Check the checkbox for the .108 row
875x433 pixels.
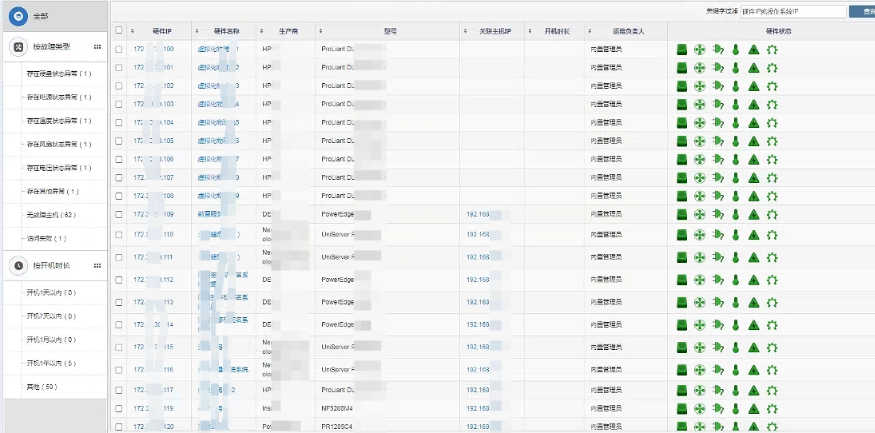pyautogui.click(x=118, y=196)
